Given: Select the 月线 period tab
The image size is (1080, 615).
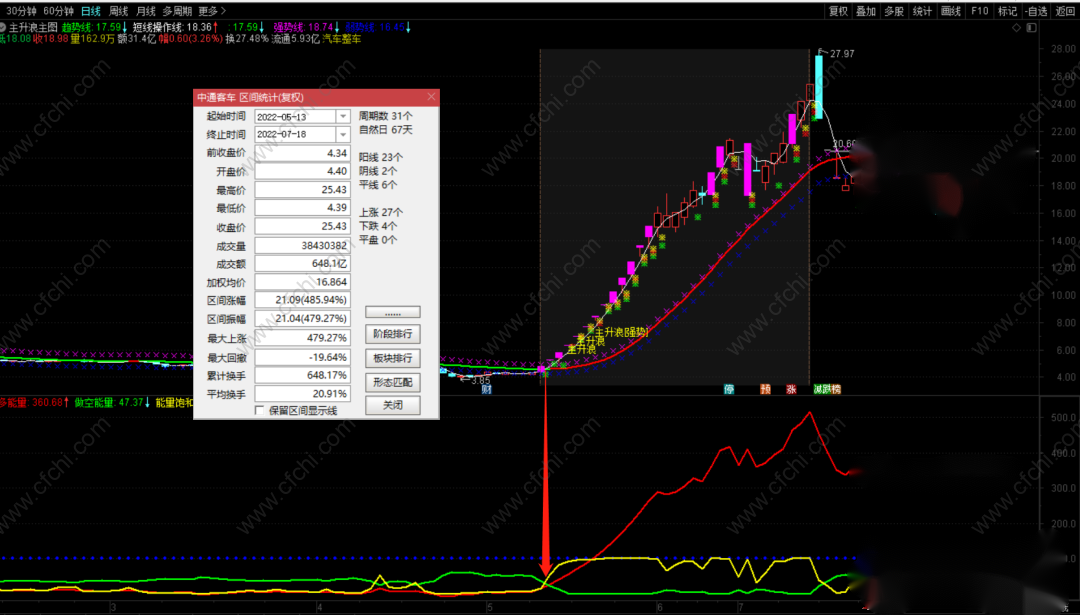Looking at the screenshot, I should point(145,11).
